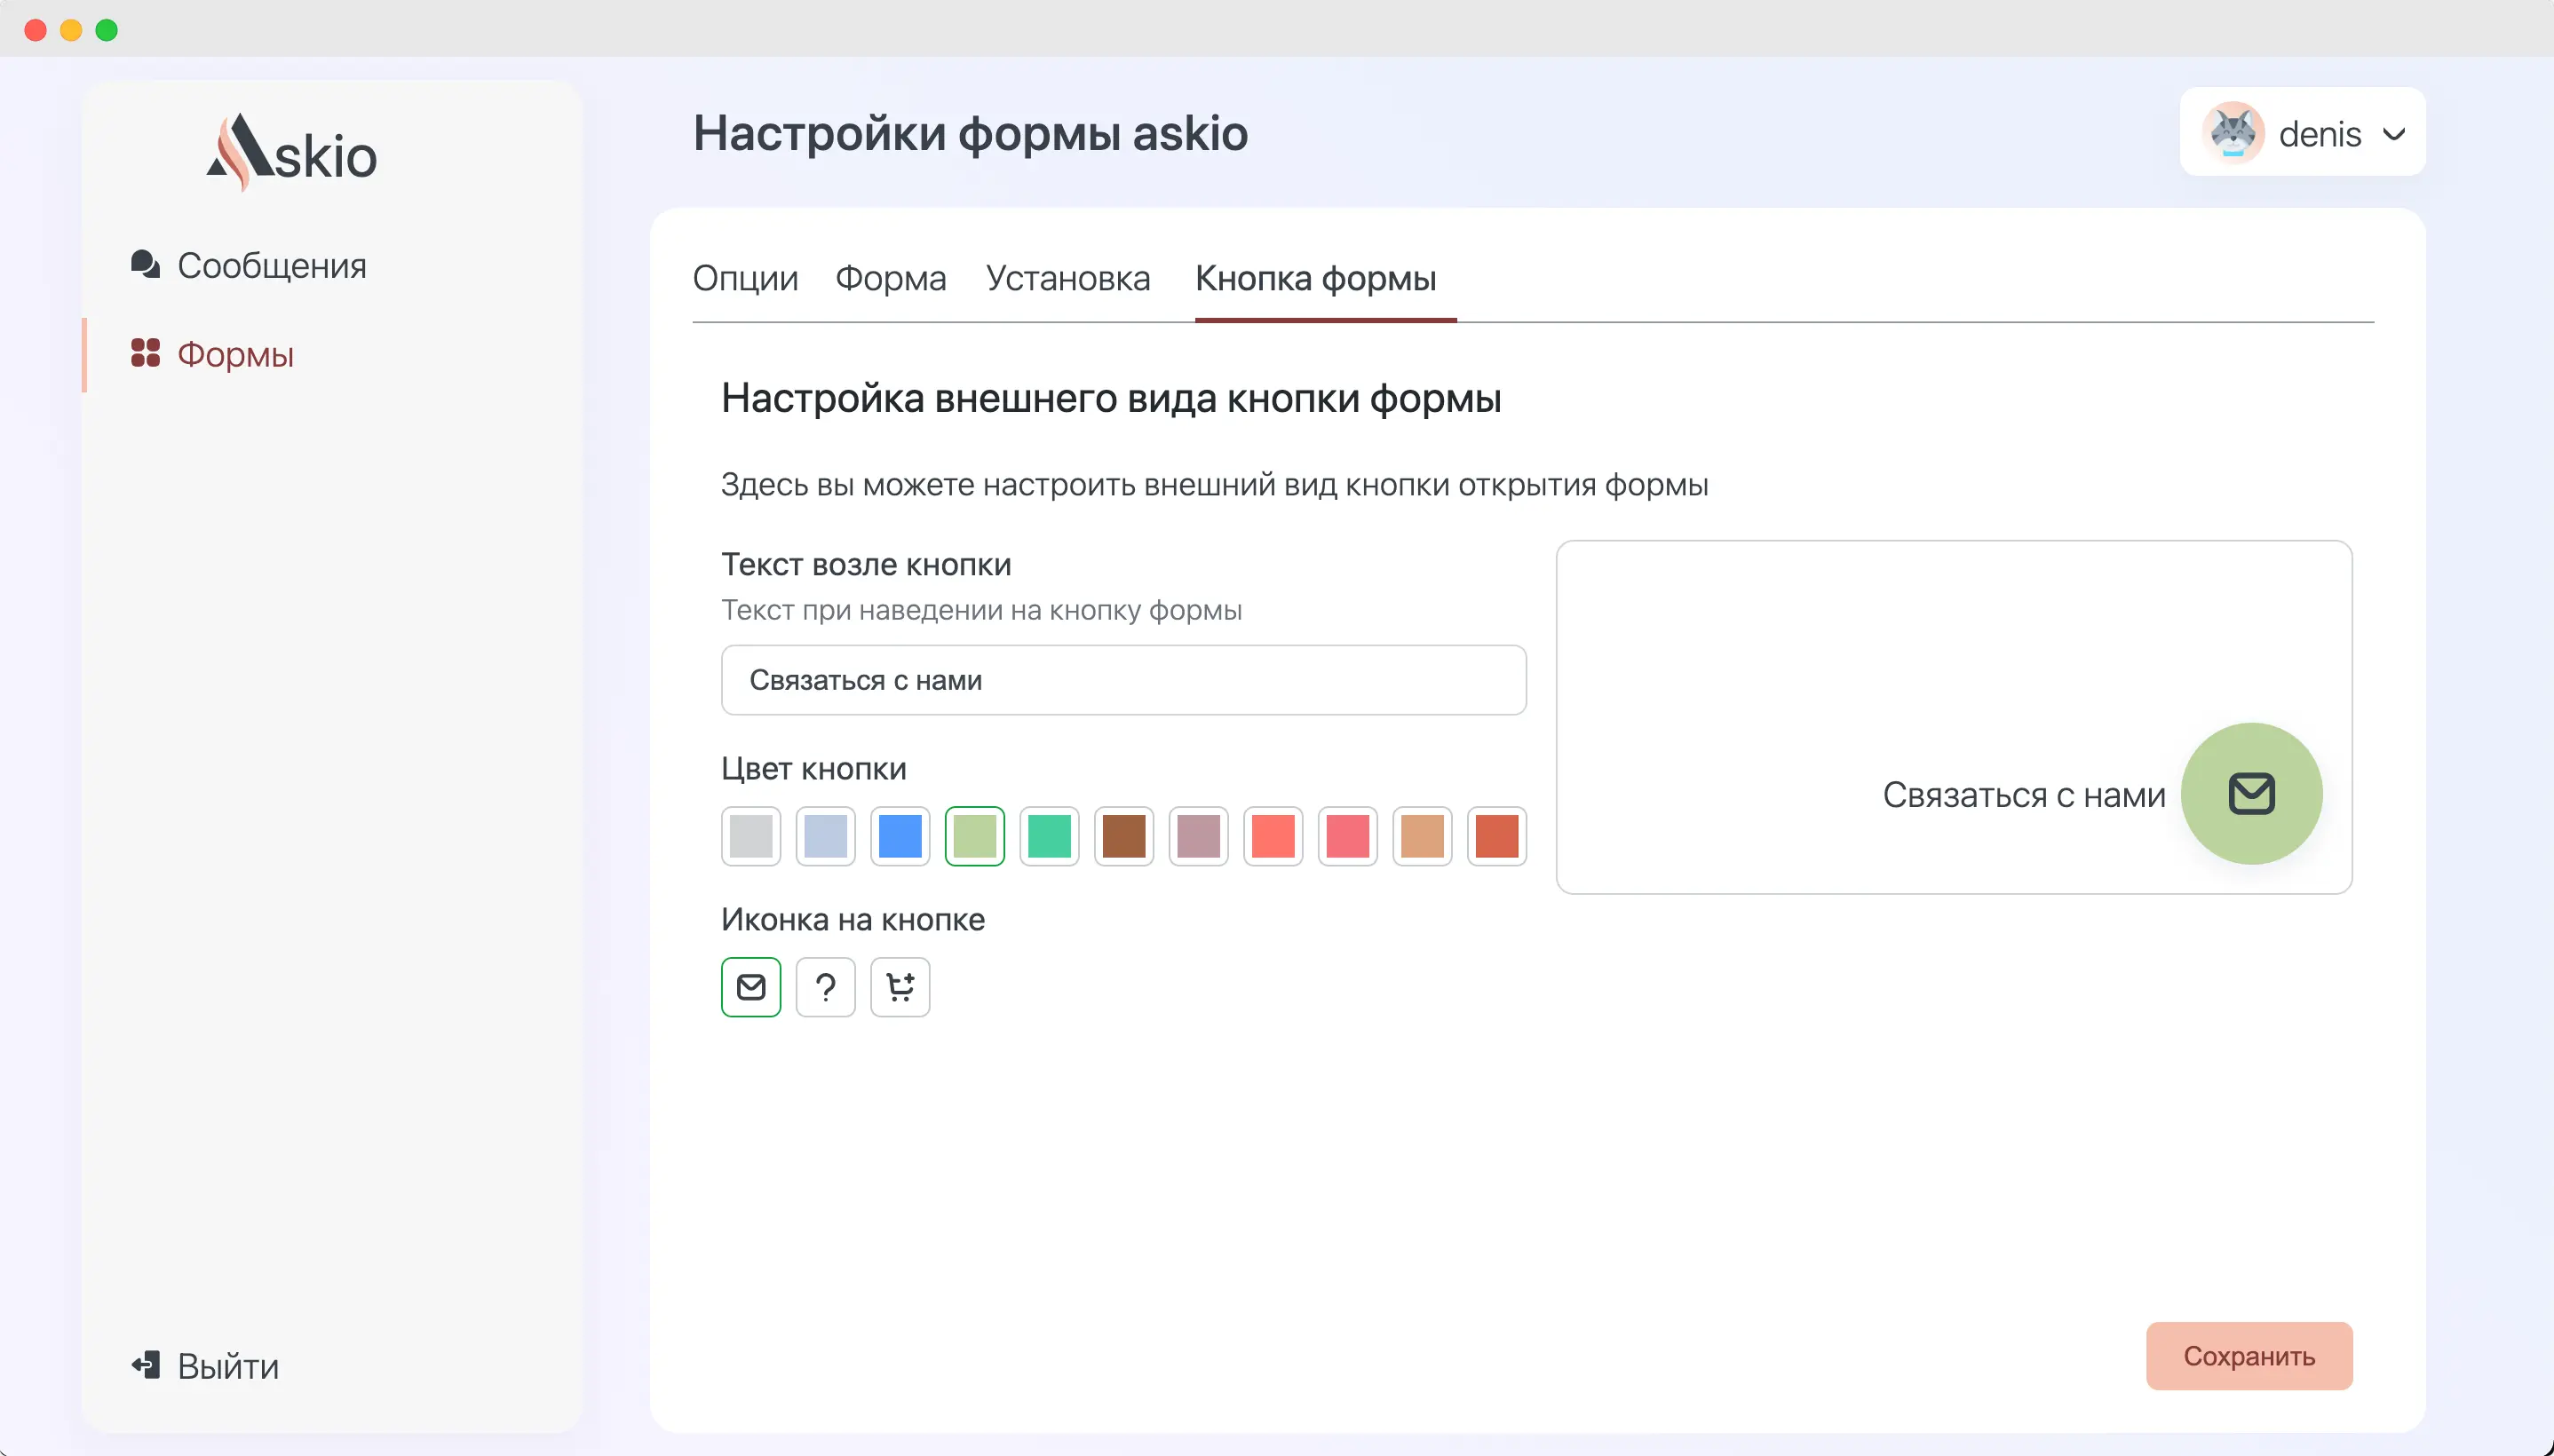
Task: Switch to the Опции tab
Action: point(744,279)
